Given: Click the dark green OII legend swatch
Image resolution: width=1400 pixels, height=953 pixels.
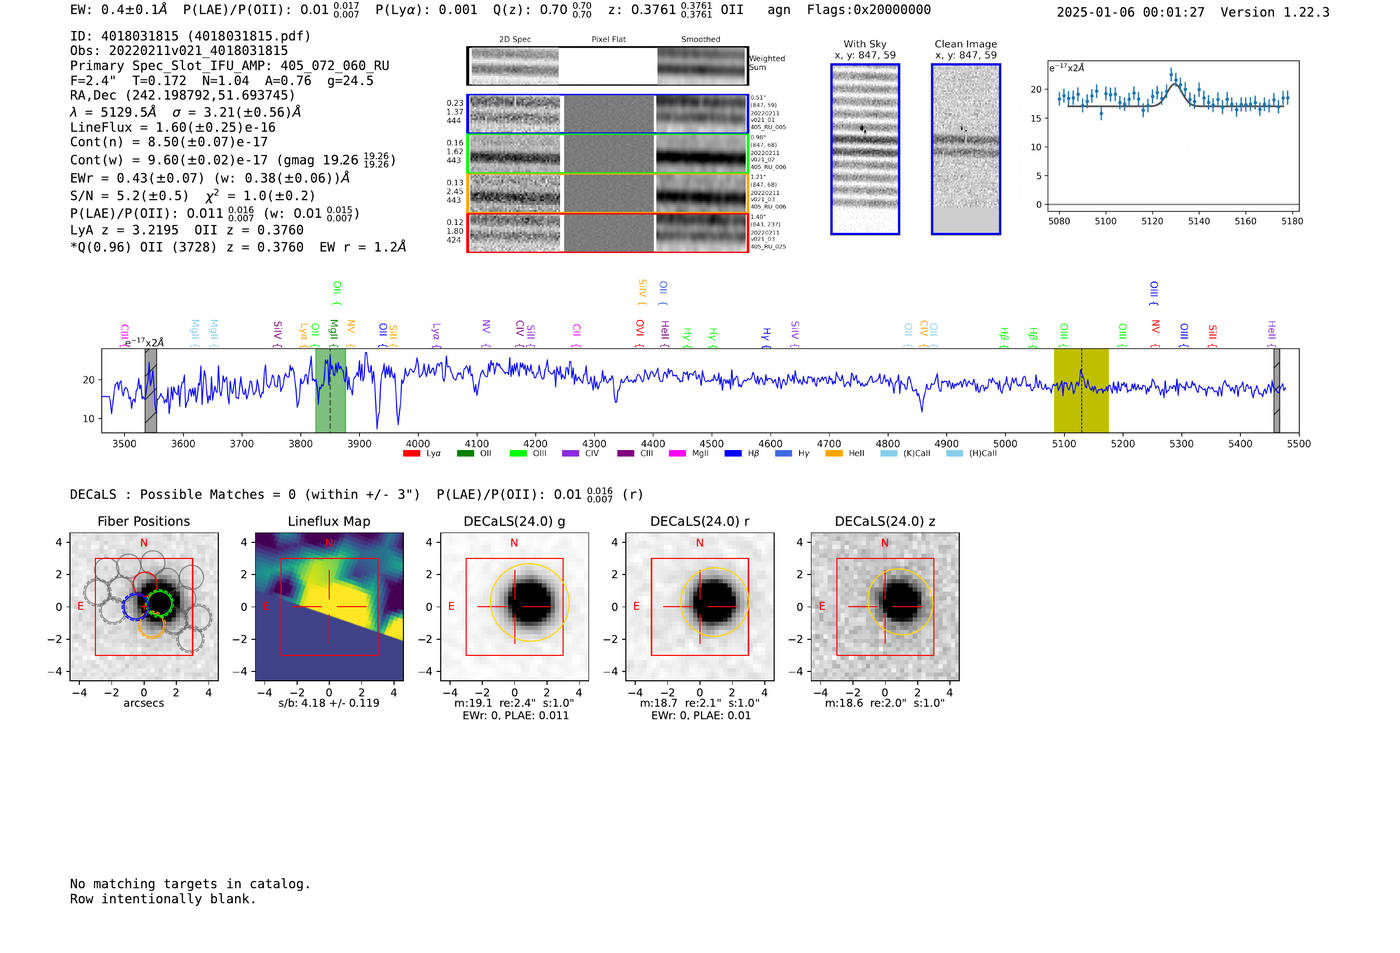Looking at the screenshot, I should pyautogui.click(x=464, y=454).
